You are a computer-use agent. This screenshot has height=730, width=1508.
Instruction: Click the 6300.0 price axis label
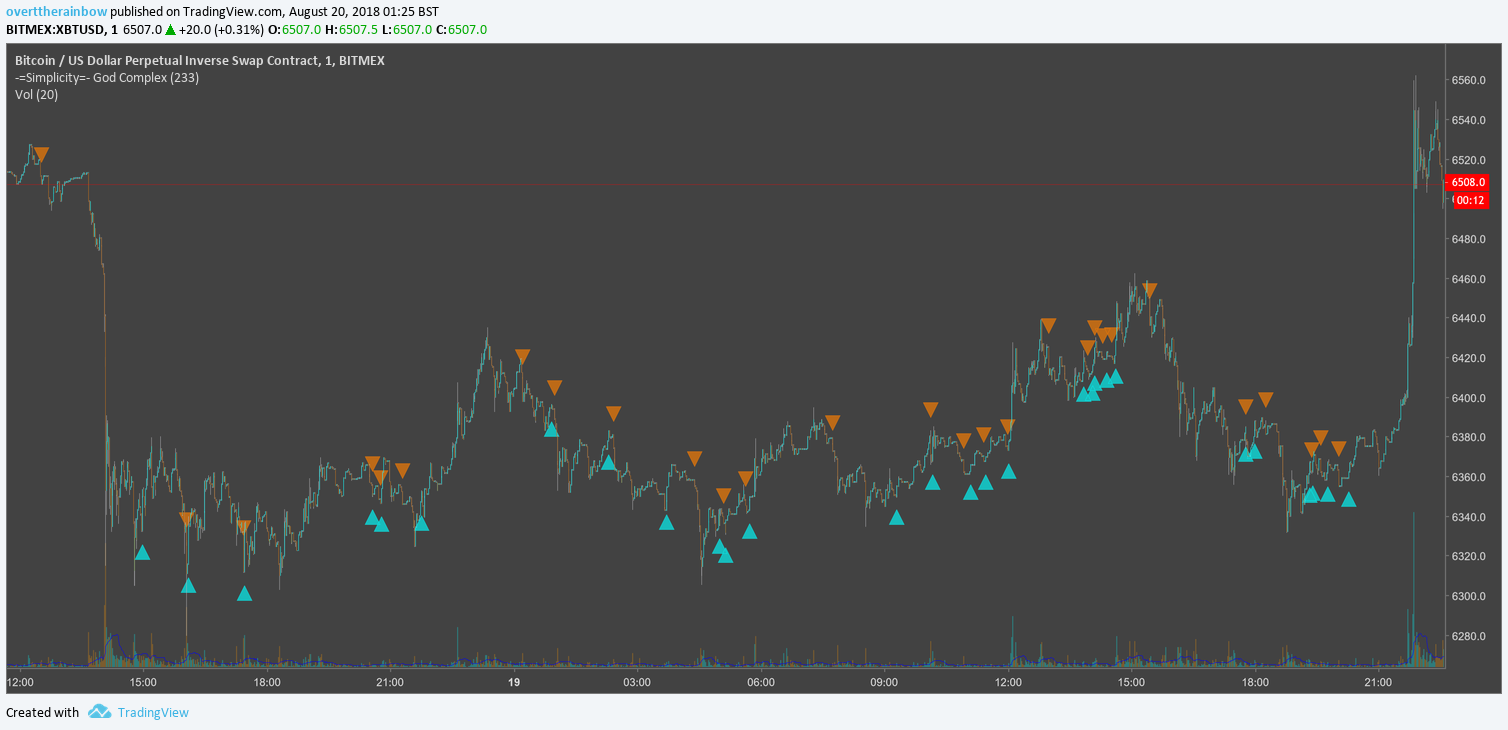click(1470, 596)
